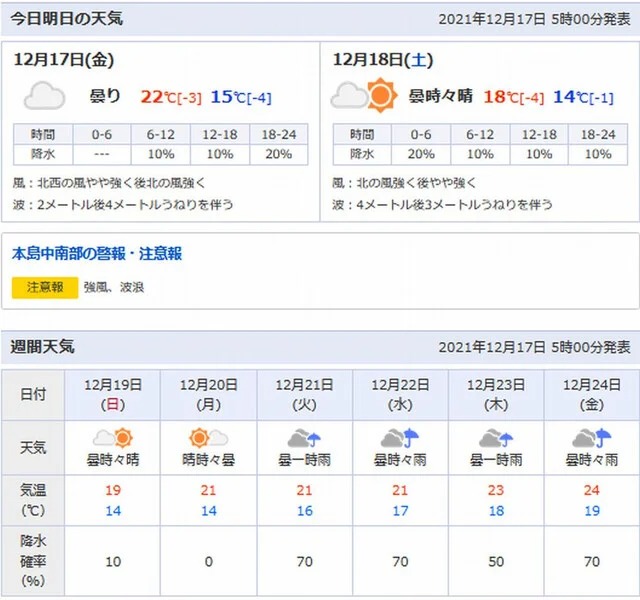The image size is (640, 600).
Task: Click the cloudy icon for December 17
Action: [44, 96]
